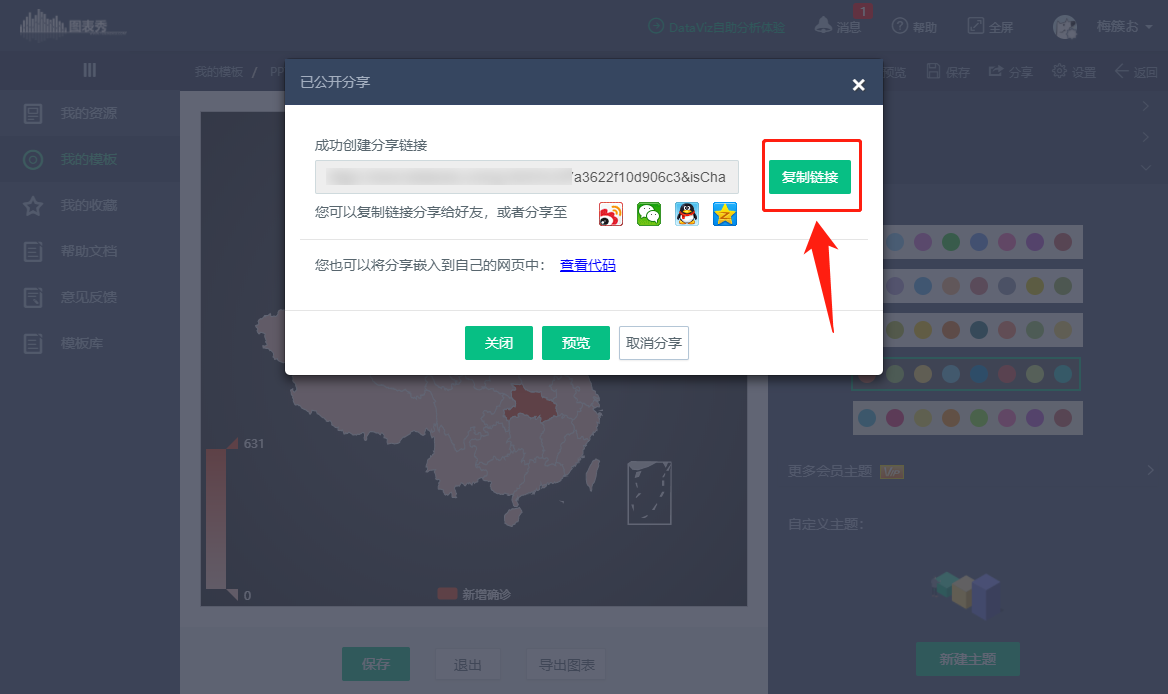Expand second right panel chevron

(x=1146, y=137)
